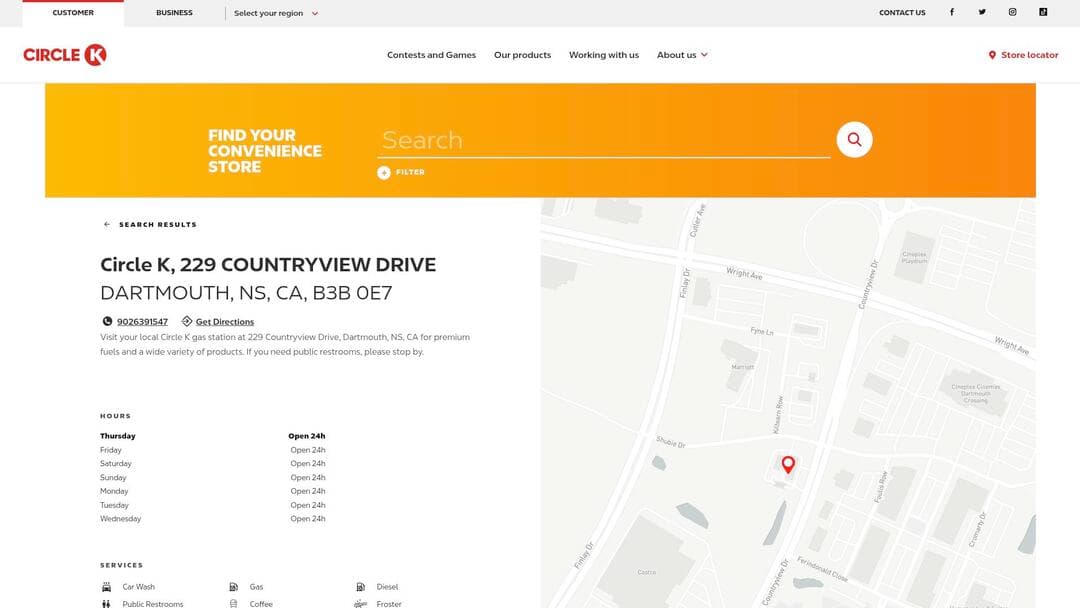The width and height of the screenshot is (1080, 608).
Task: Expand the Filter plus button
Action: click(x=384, y=173)
